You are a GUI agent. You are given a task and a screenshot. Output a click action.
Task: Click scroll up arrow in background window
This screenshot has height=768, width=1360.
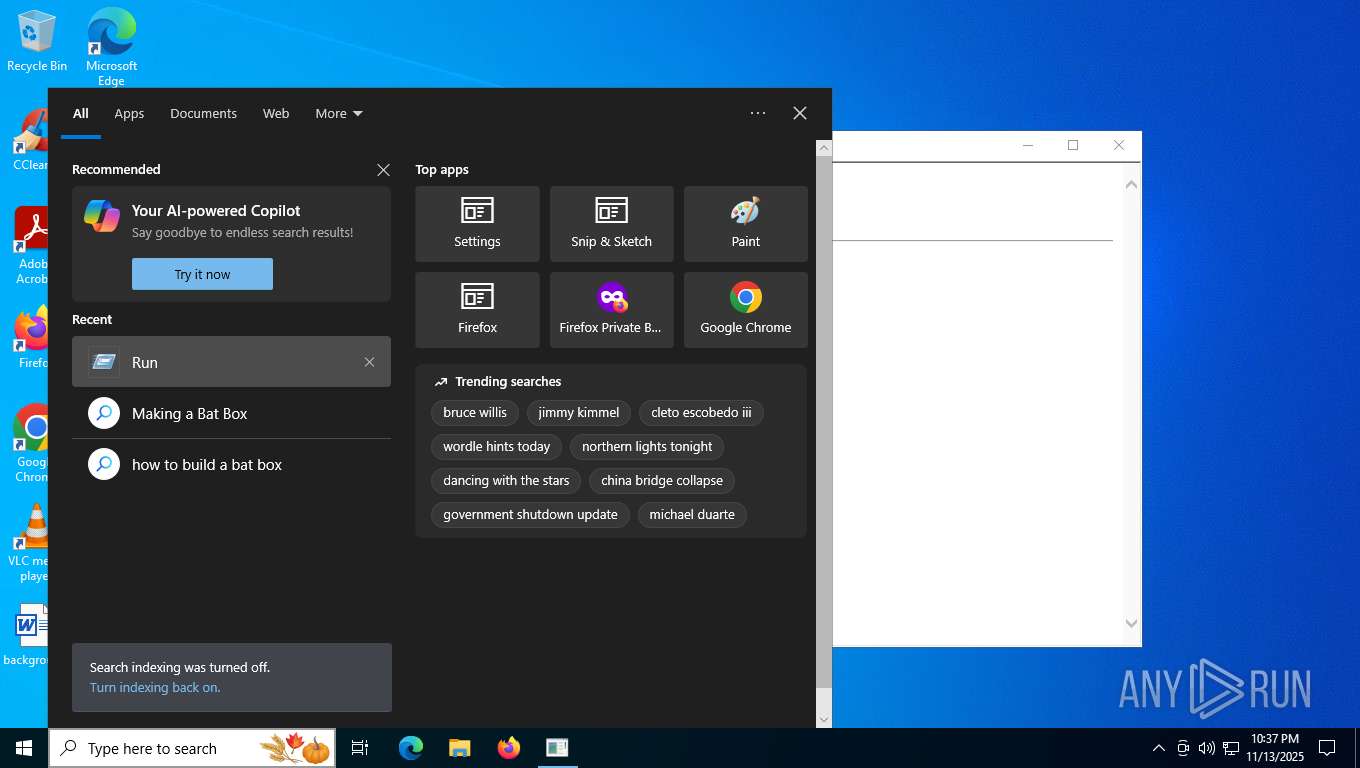click(1131, 184)
